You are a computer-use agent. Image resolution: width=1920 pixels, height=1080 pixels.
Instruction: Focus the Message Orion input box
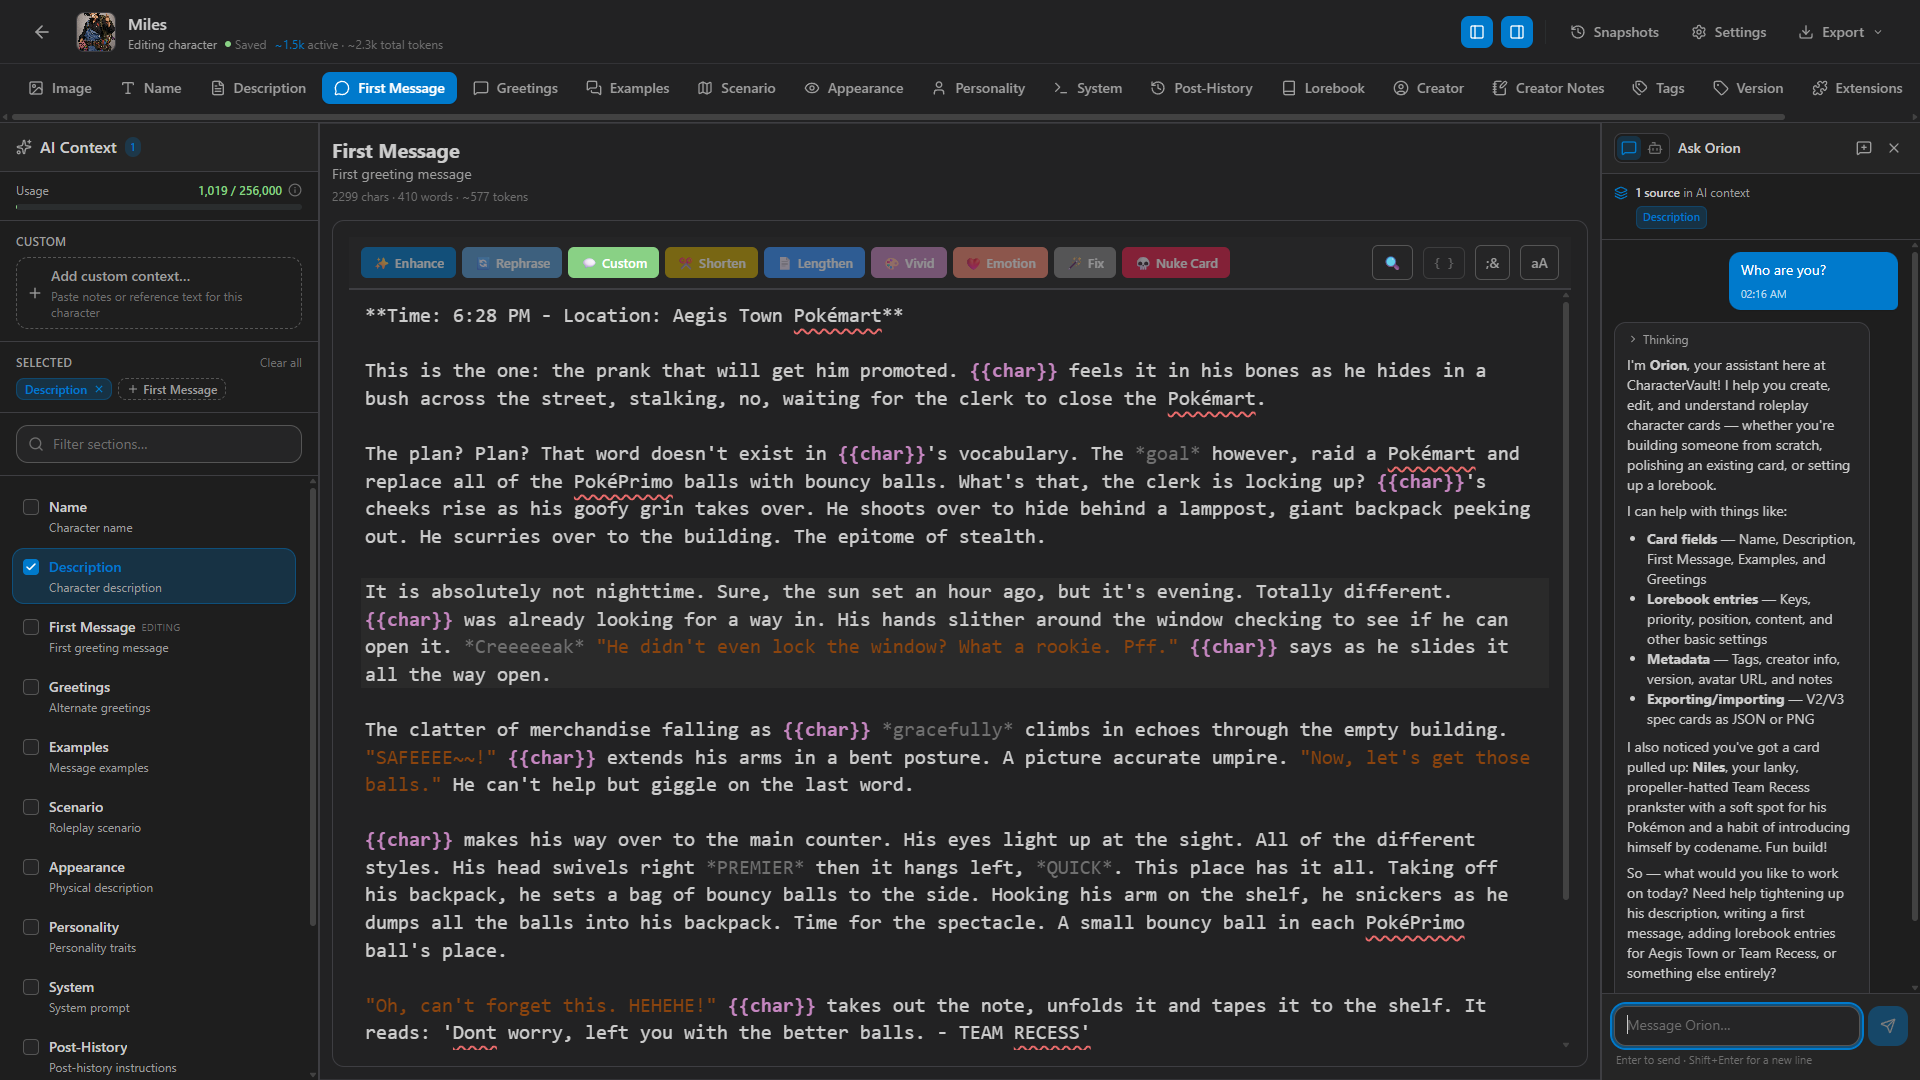[1736, 1025]
